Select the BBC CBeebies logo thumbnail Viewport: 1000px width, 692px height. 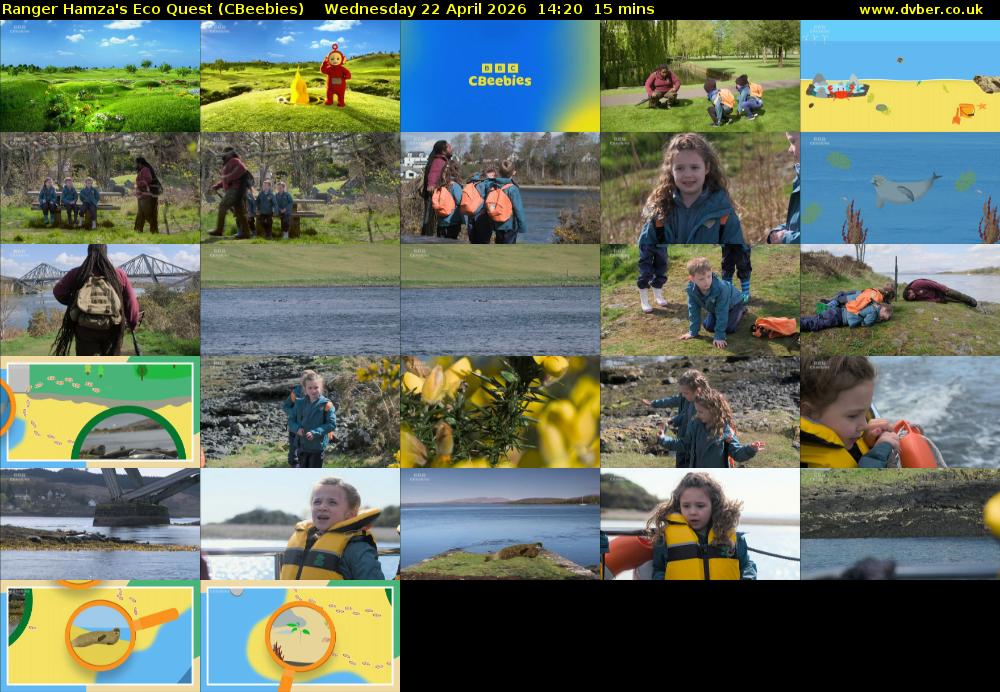[x=500, y=76]
